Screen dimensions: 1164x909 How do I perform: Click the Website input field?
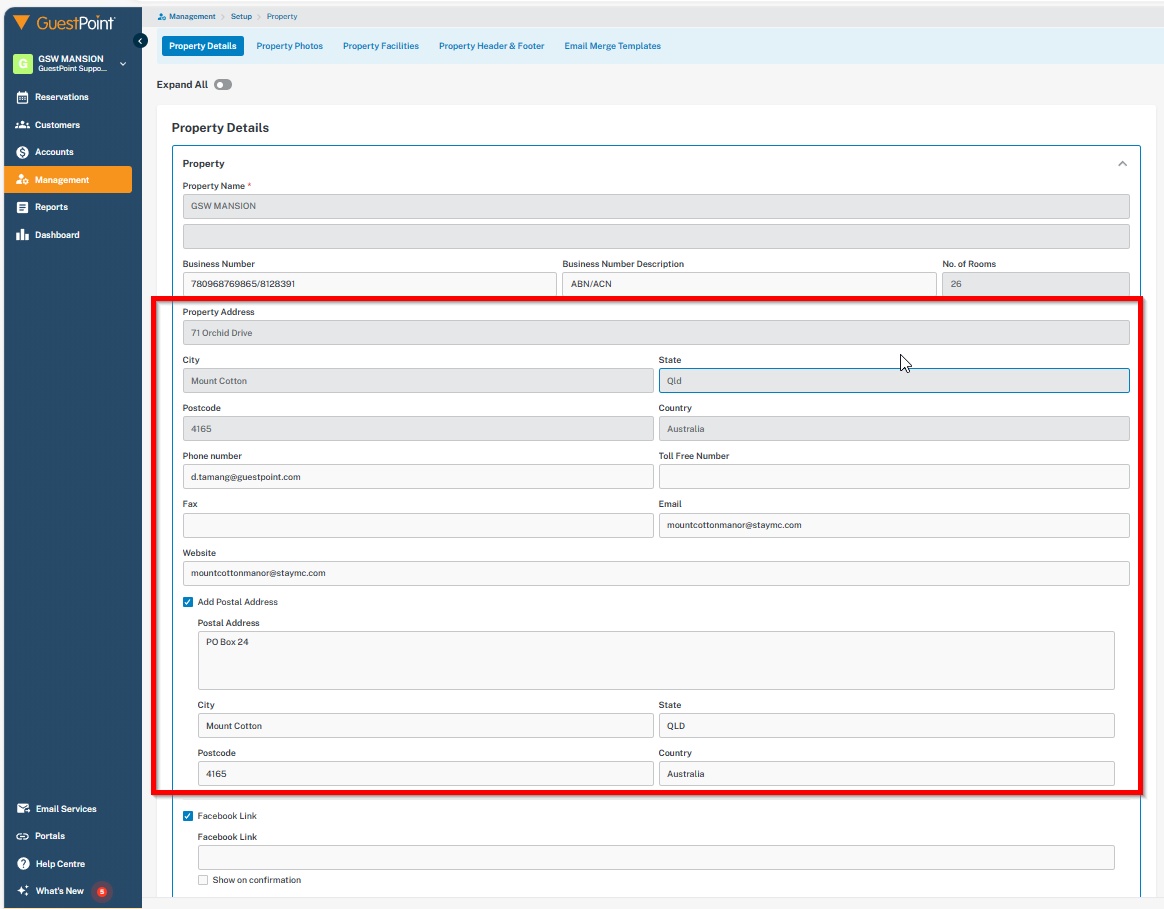pyautogui.click(x=656, y=573)
